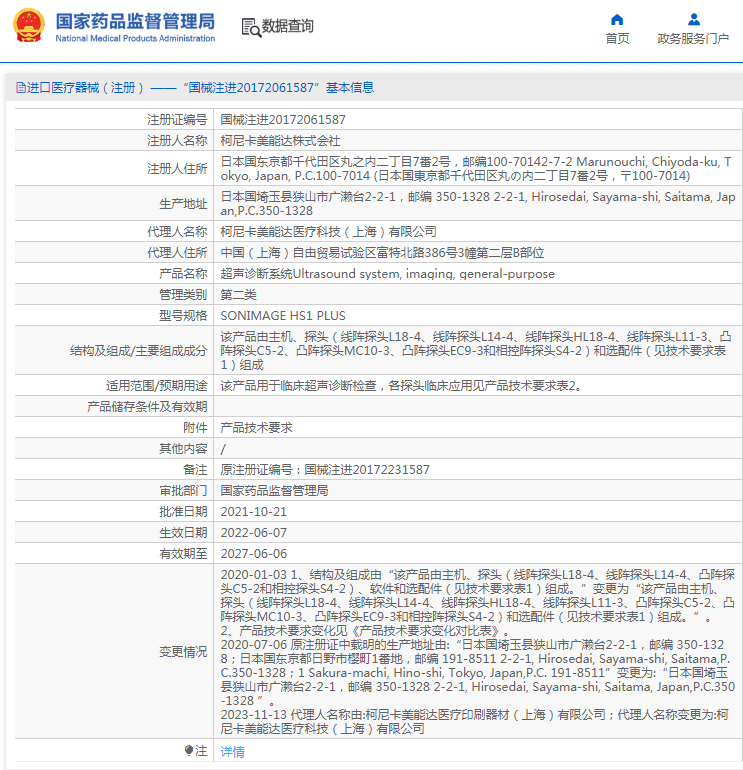This screenshot has width=743, height=770.
Task: Click the document icon before 进口医疗器械
Action: 21,88
